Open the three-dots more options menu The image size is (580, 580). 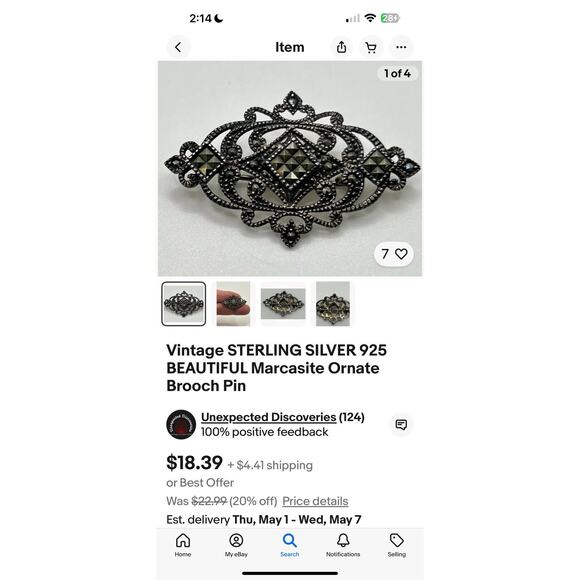[401, 47]
